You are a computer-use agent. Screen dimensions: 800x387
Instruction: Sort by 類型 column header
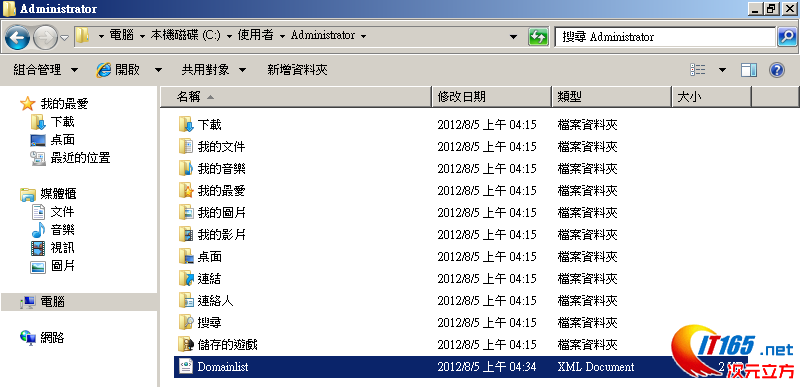click(x=611, y=97)
